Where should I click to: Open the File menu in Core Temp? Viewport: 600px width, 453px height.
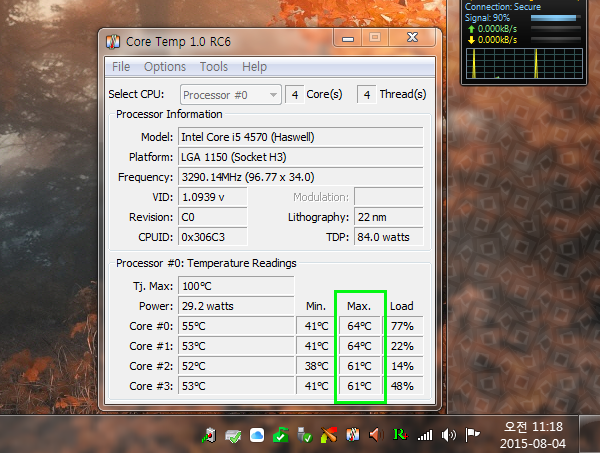[121, 67]
